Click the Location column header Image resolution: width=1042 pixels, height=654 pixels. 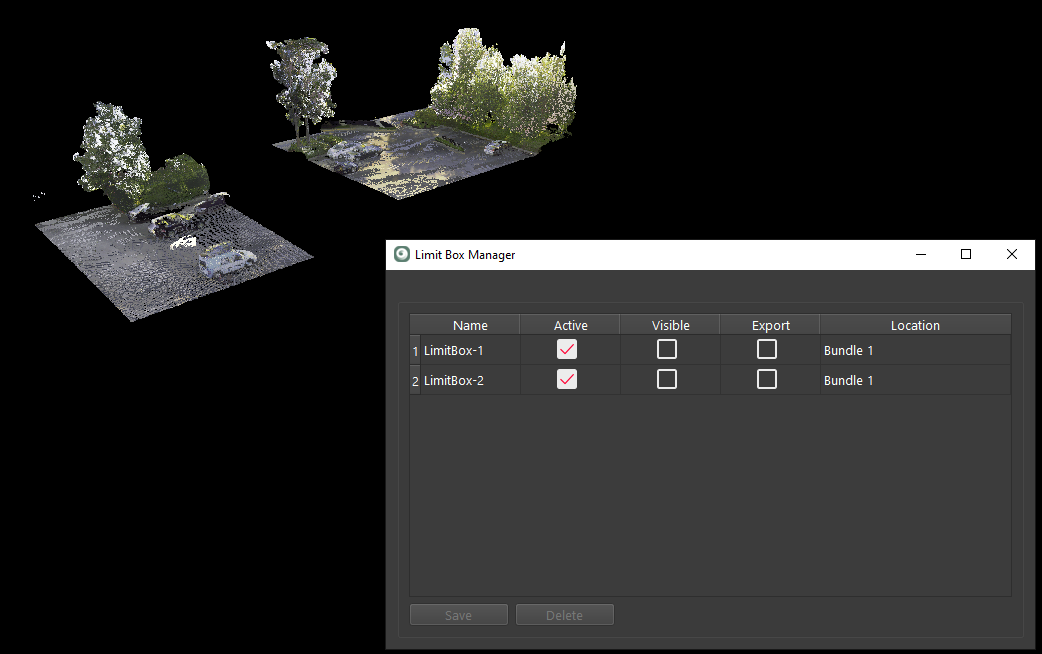[x=915, y=325]
